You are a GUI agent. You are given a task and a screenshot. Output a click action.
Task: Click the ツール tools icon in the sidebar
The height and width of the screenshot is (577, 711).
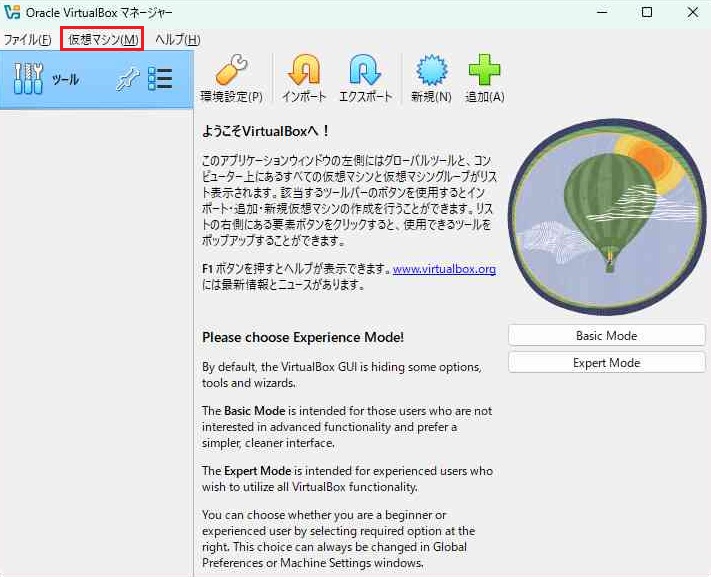(28, 79)
